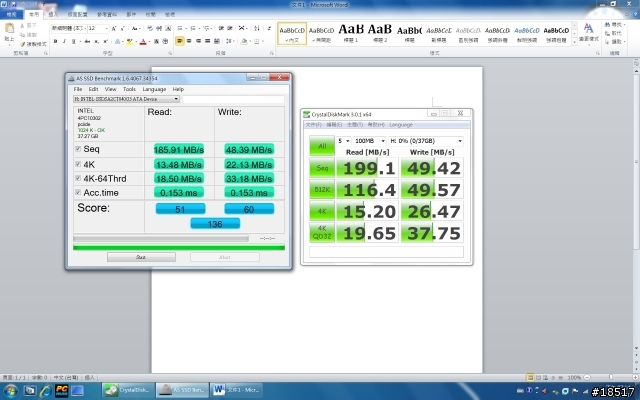This screenshot has height=400, width=640.
Task: Align text right in Word
Action: [198, 41]
